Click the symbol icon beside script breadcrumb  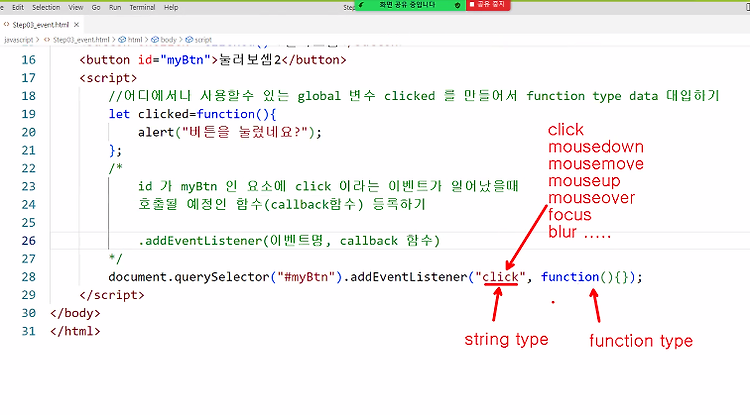click(x=189, y=40)
